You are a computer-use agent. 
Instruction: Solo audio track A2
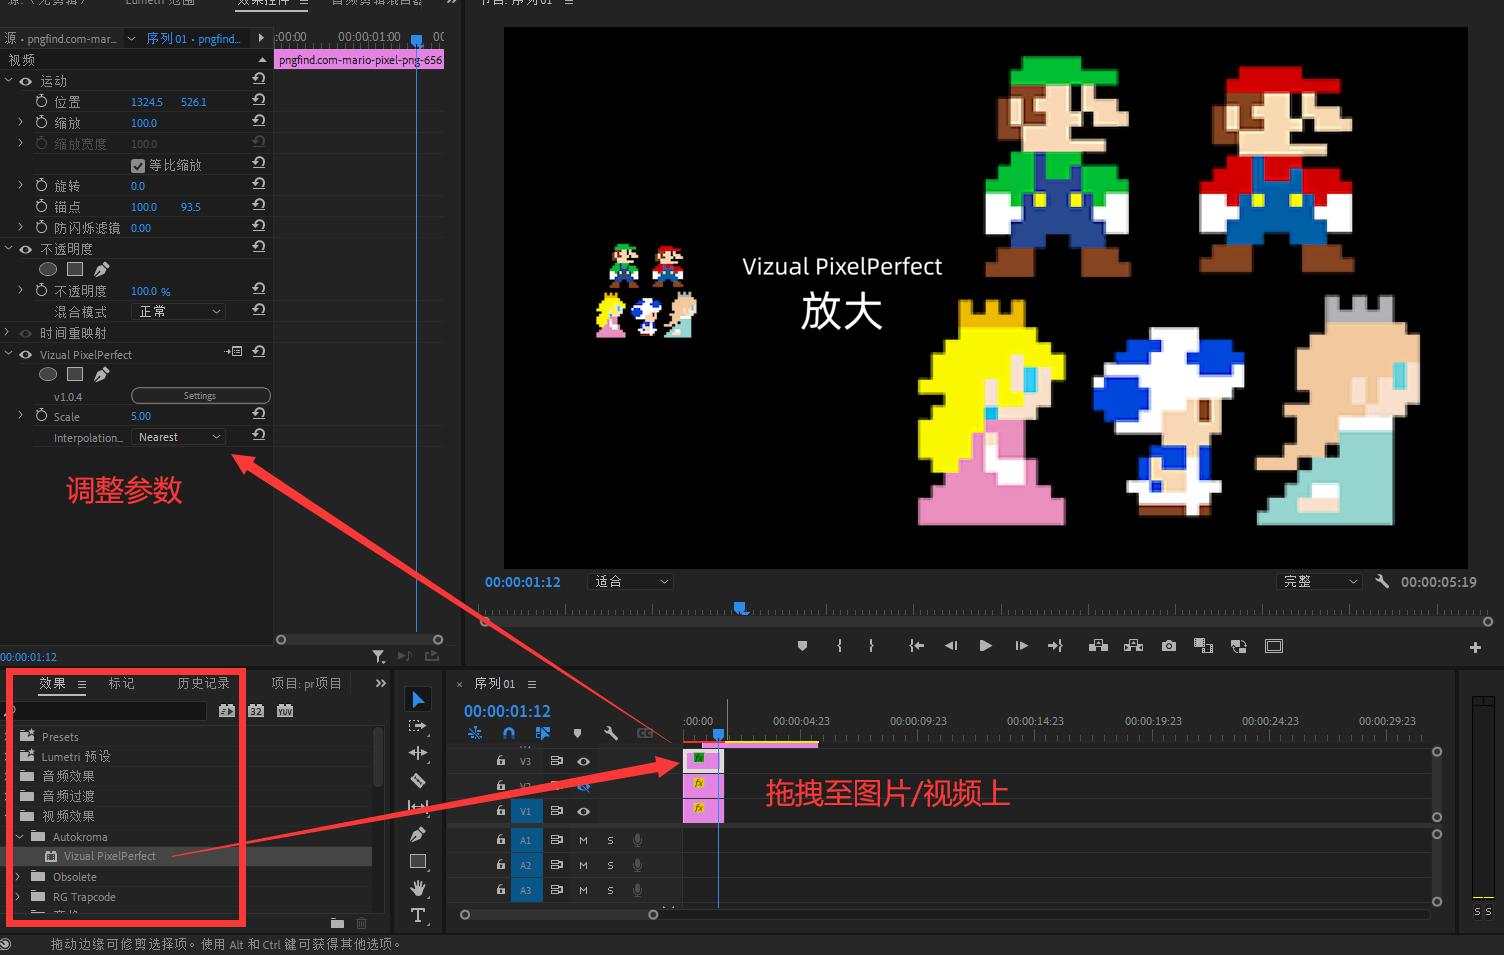tap(610, 865)
